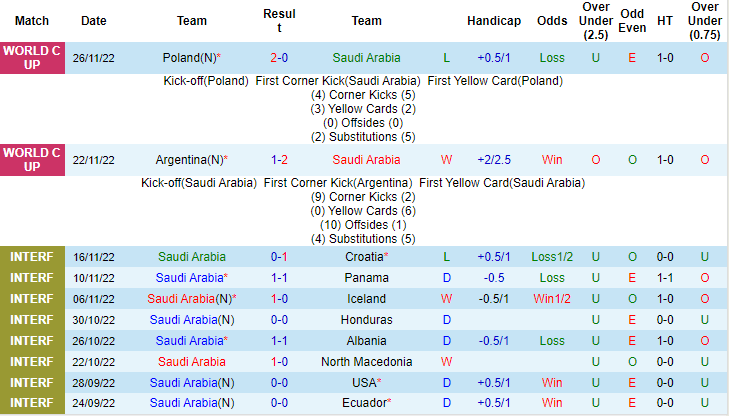Open the 2-0 match result score

280,58
